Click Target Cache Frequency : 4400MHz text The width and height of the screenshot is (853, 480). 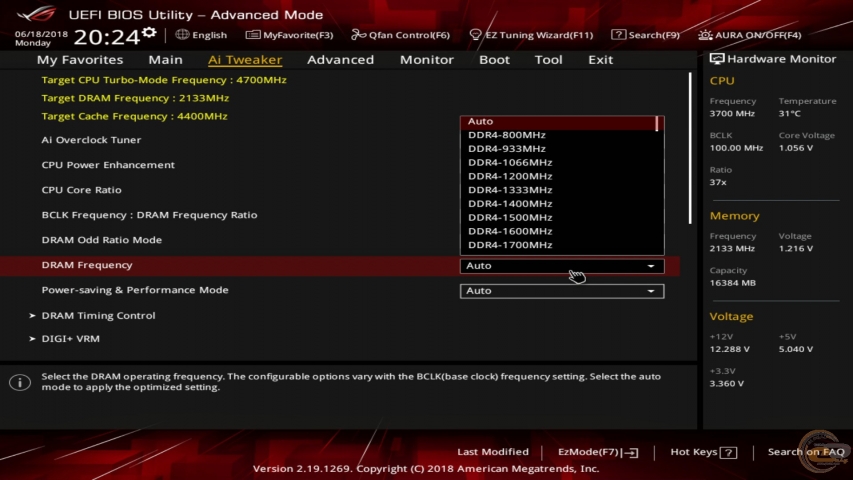click(134, 116)
